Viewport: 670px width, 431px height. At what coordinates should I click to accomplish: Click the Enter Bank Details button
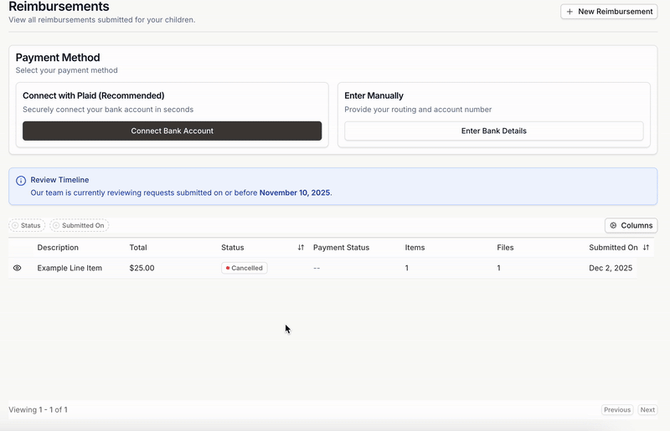(x=493, y=131)
